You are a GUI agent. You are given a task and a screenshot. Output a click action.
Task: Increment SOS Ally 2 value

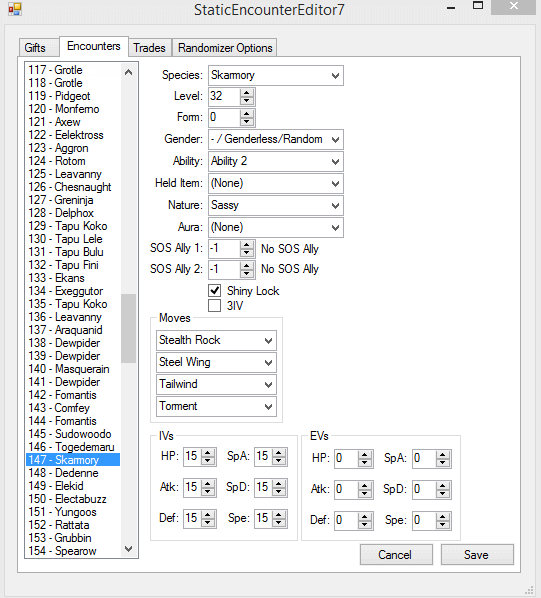[247, 266]
